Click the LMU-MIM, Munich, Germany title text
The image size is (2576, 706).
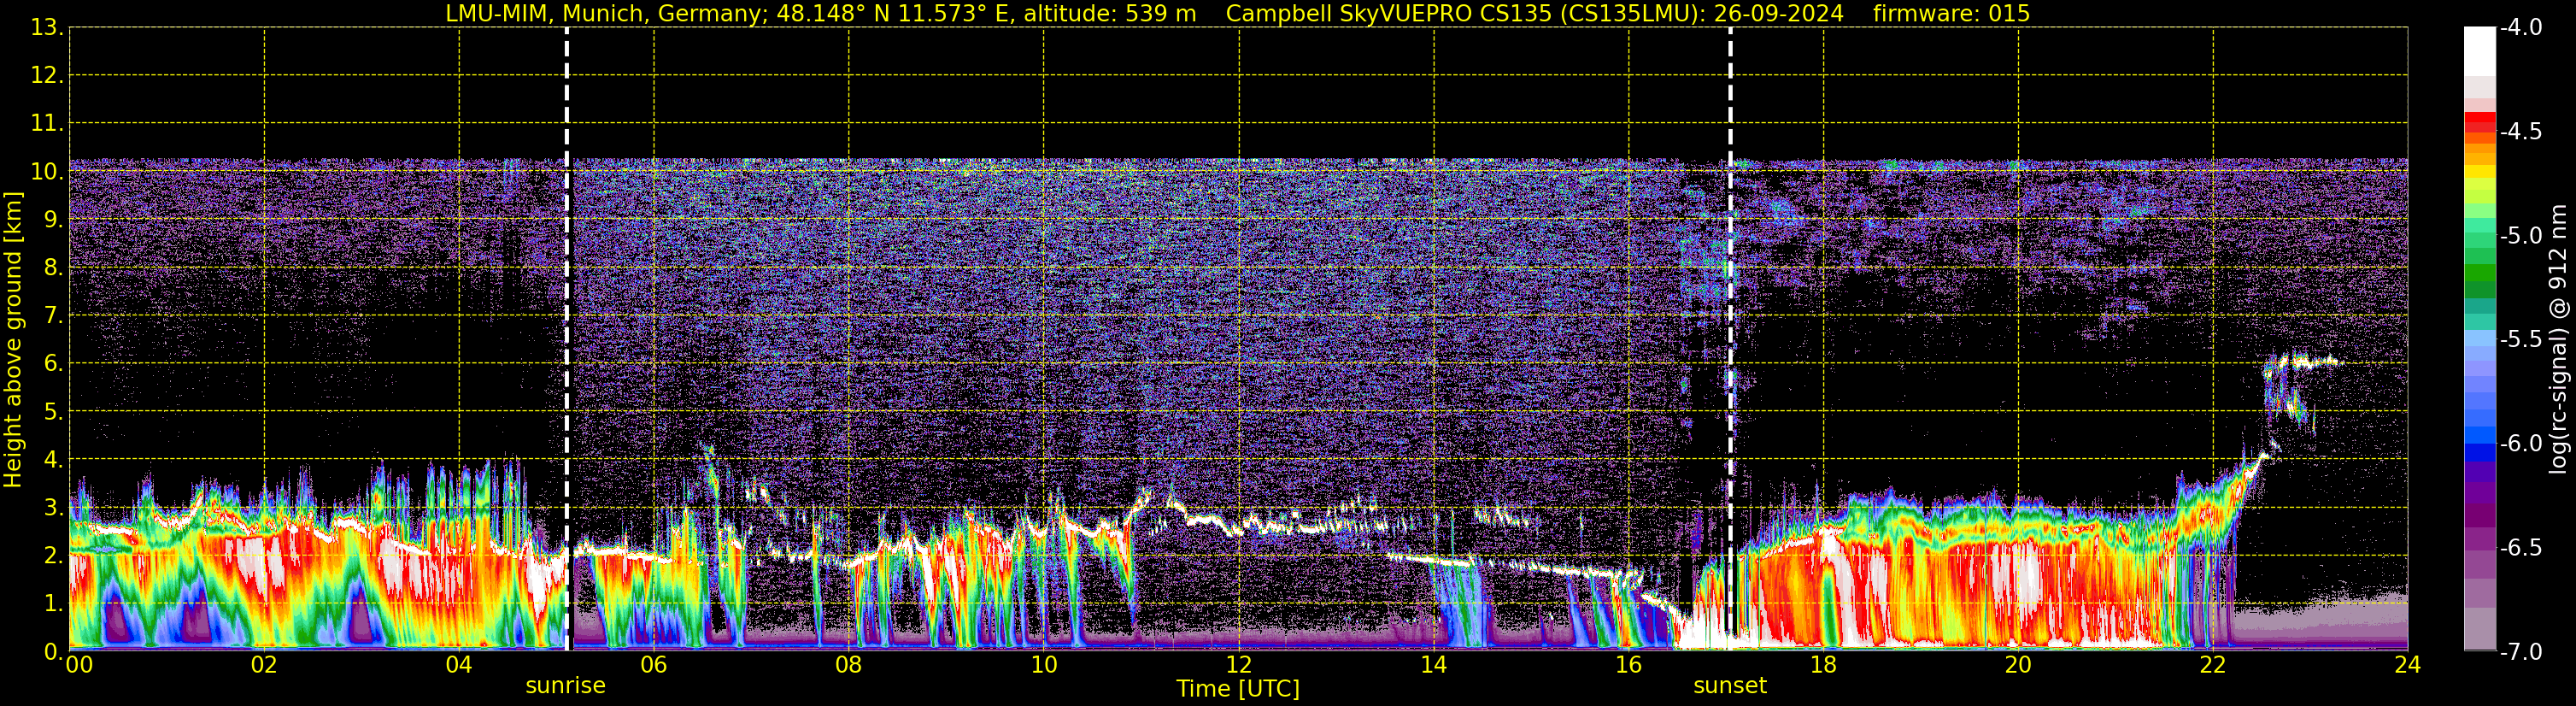[x=604, y=13]
